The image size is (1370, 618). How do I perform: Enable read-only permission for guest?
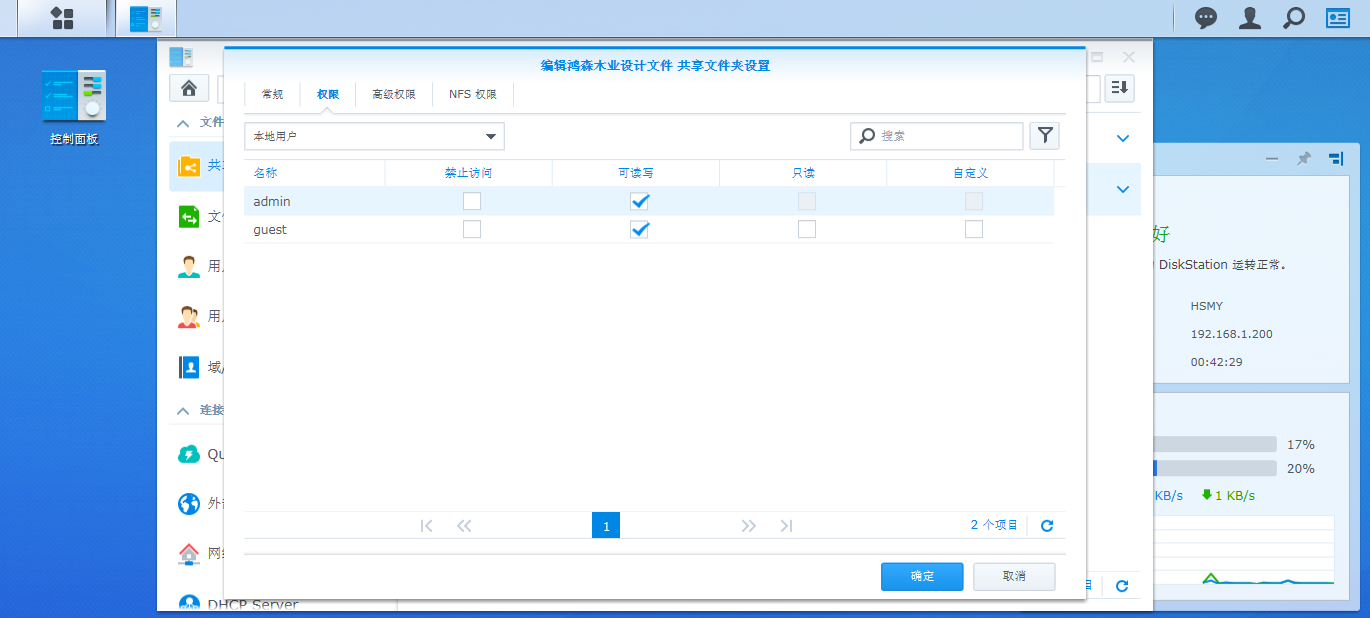[x=806, y=229]
